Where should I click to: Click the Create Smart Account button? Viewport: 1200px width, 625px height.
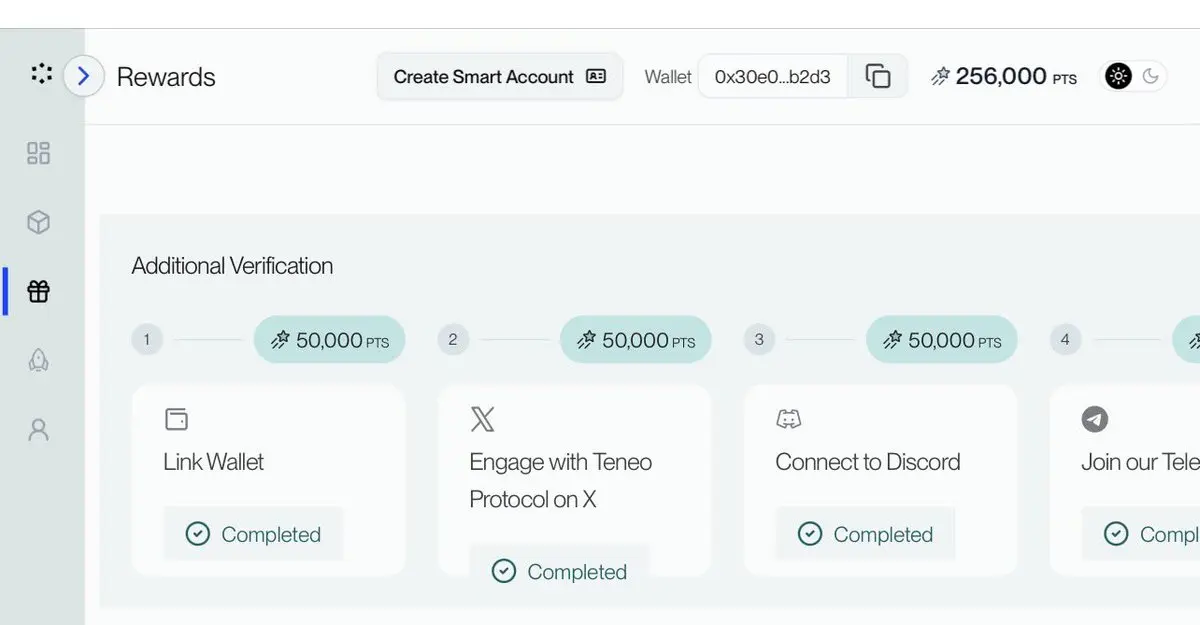pyautogui.click(x=499, y=77)
